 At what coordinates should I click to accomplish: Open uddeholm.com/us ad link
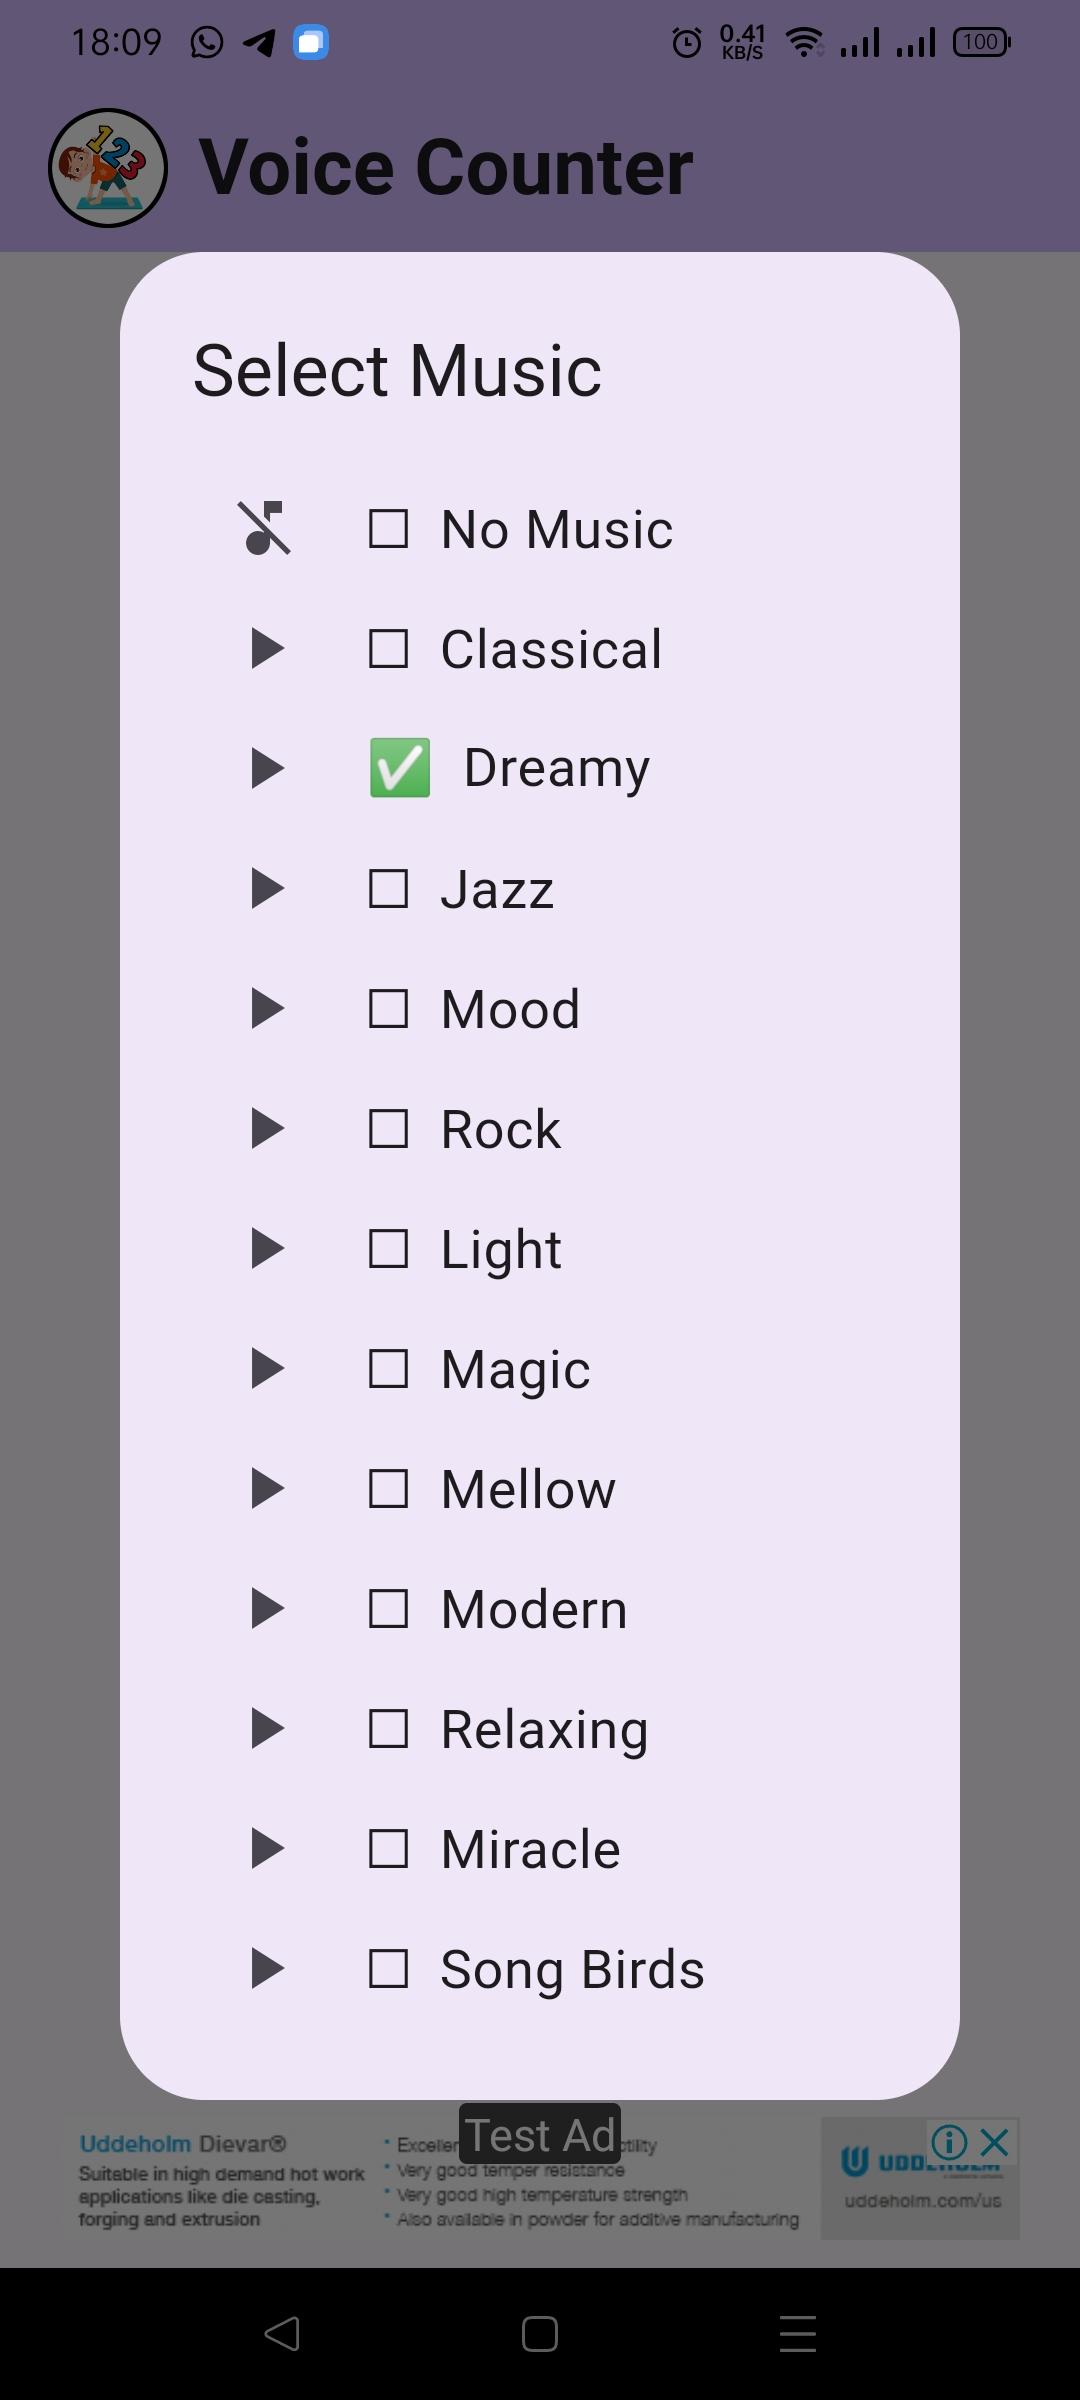click(922, 2200)
